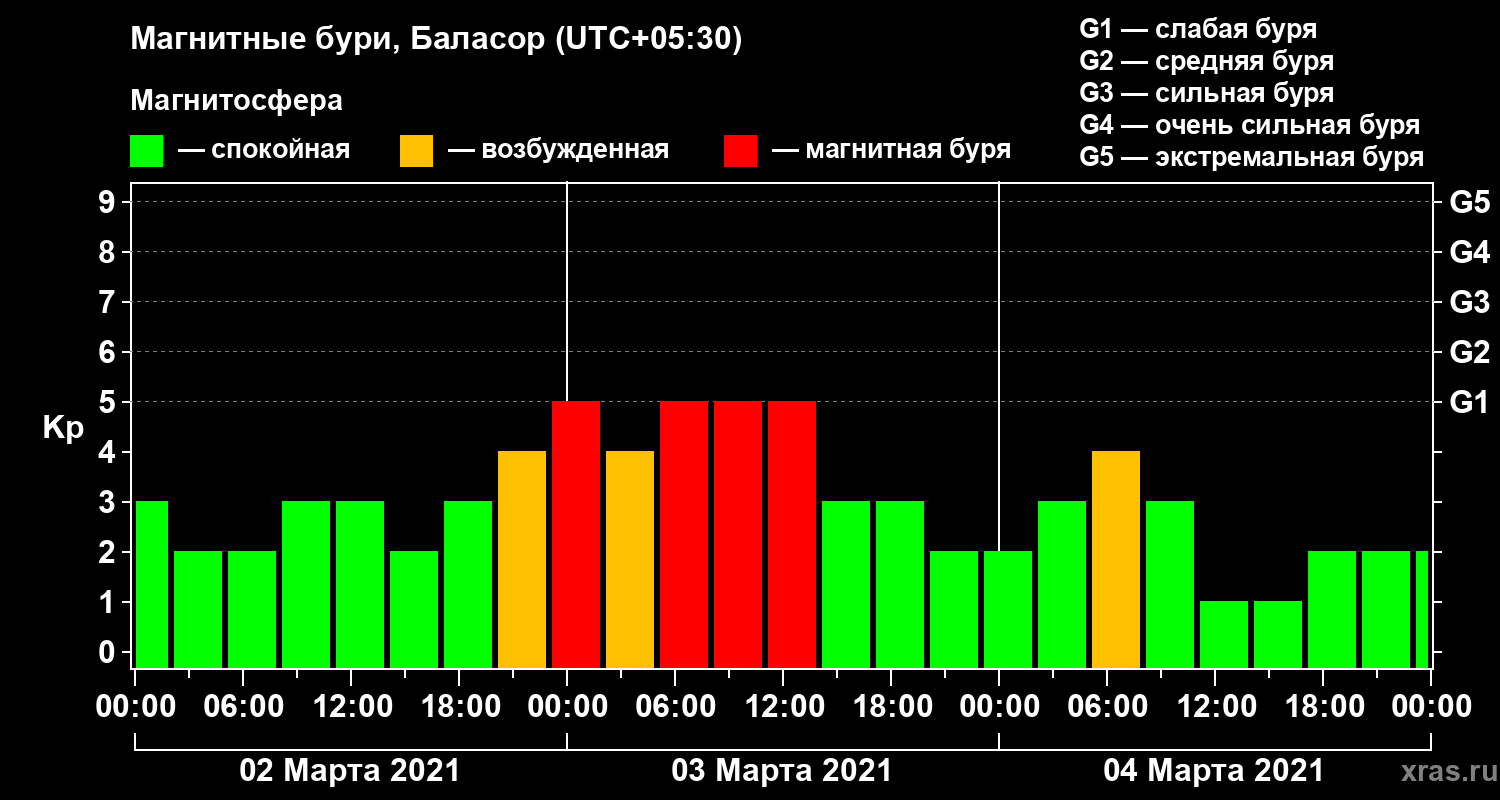
Task: Click the yellow 'возбужденная' legend swatch
Action: tap(416, 151)
